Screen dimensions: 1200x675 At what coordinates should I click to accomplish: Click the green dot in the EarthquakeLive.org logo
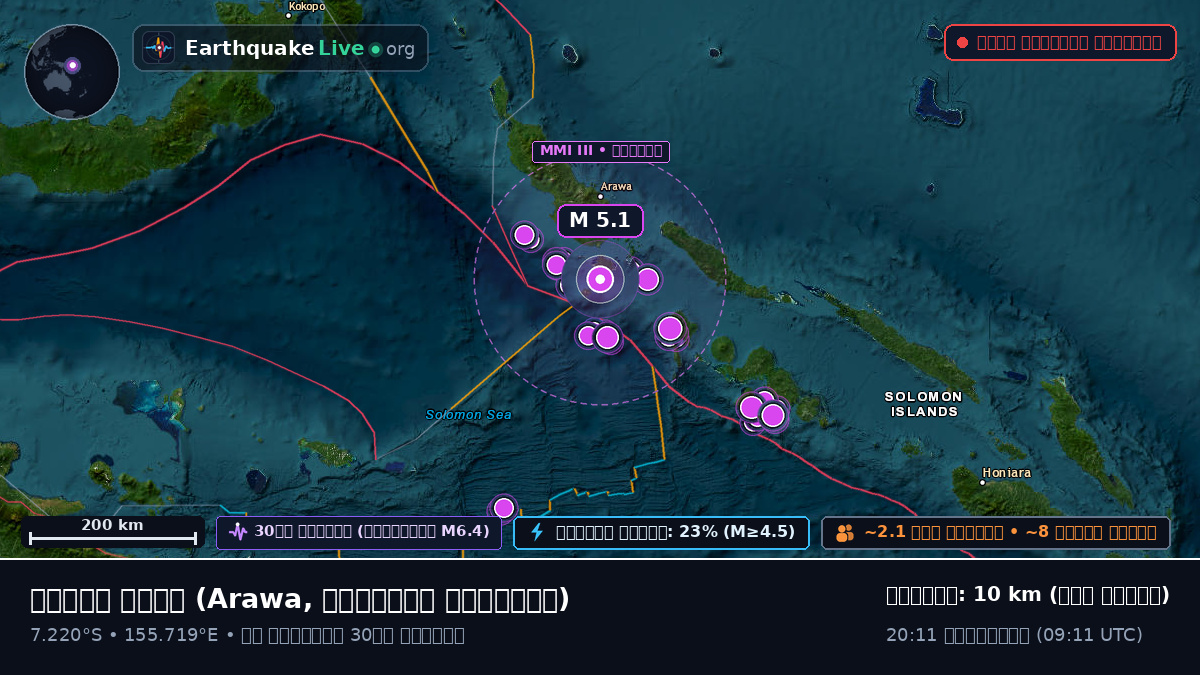375,49
